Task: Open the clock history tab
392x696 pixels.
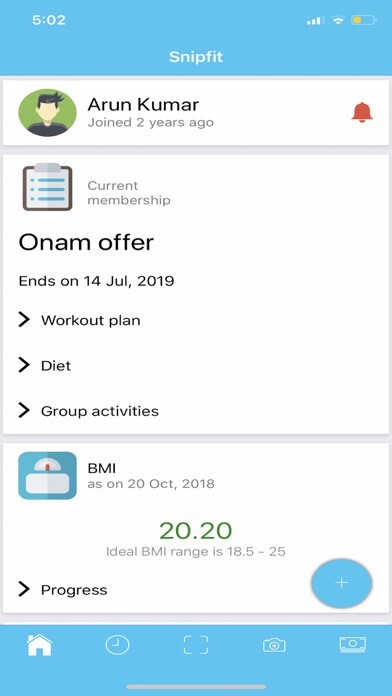Action: (x=118, y=645)
